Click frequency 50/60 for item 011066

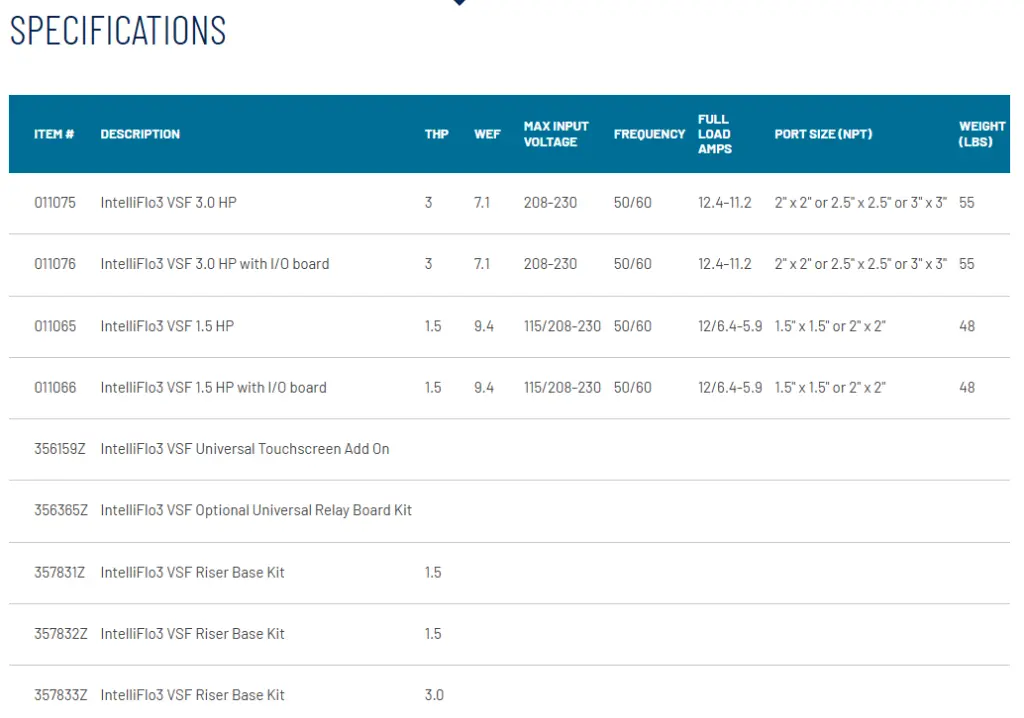633,387
